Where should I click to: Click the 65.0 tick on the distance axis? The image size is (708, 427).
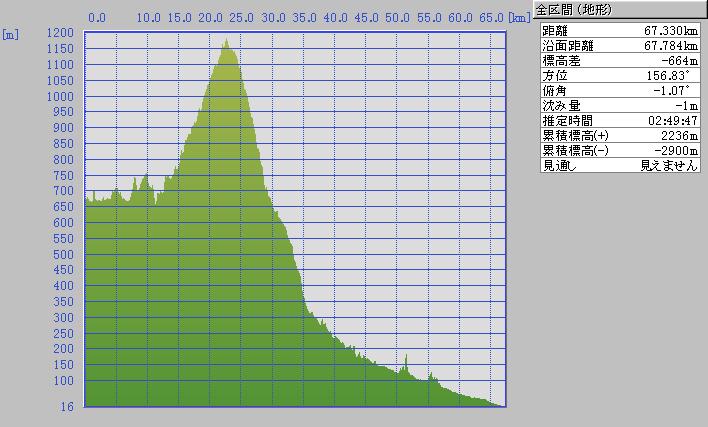(491, 18)
